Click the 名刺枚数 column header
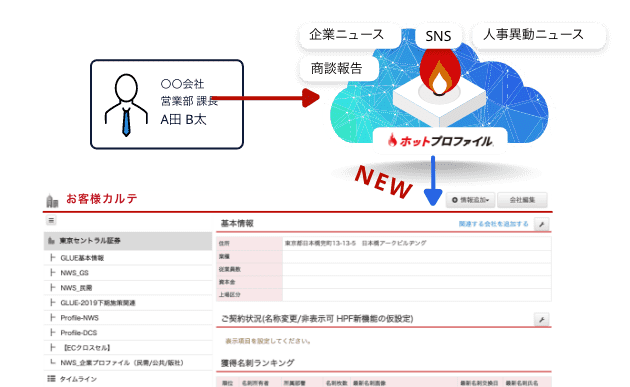This screenshot has width=630, height=387. coord(336,383)
